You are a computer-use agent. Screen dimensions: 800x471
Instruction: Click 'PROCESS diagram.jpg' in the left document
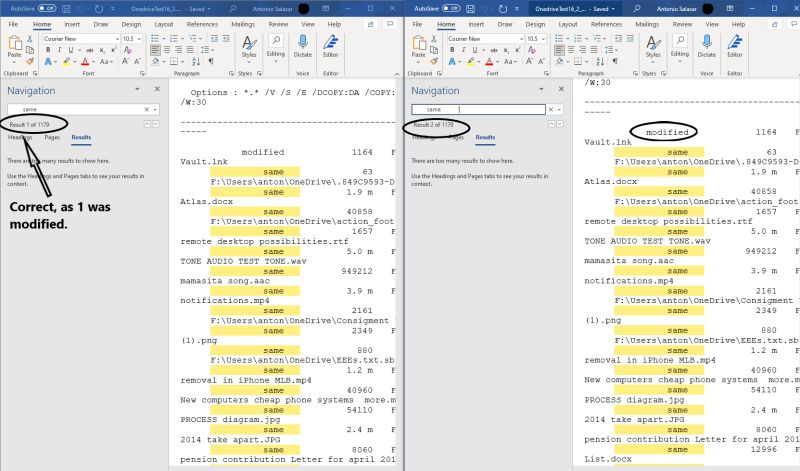point(230,419)
